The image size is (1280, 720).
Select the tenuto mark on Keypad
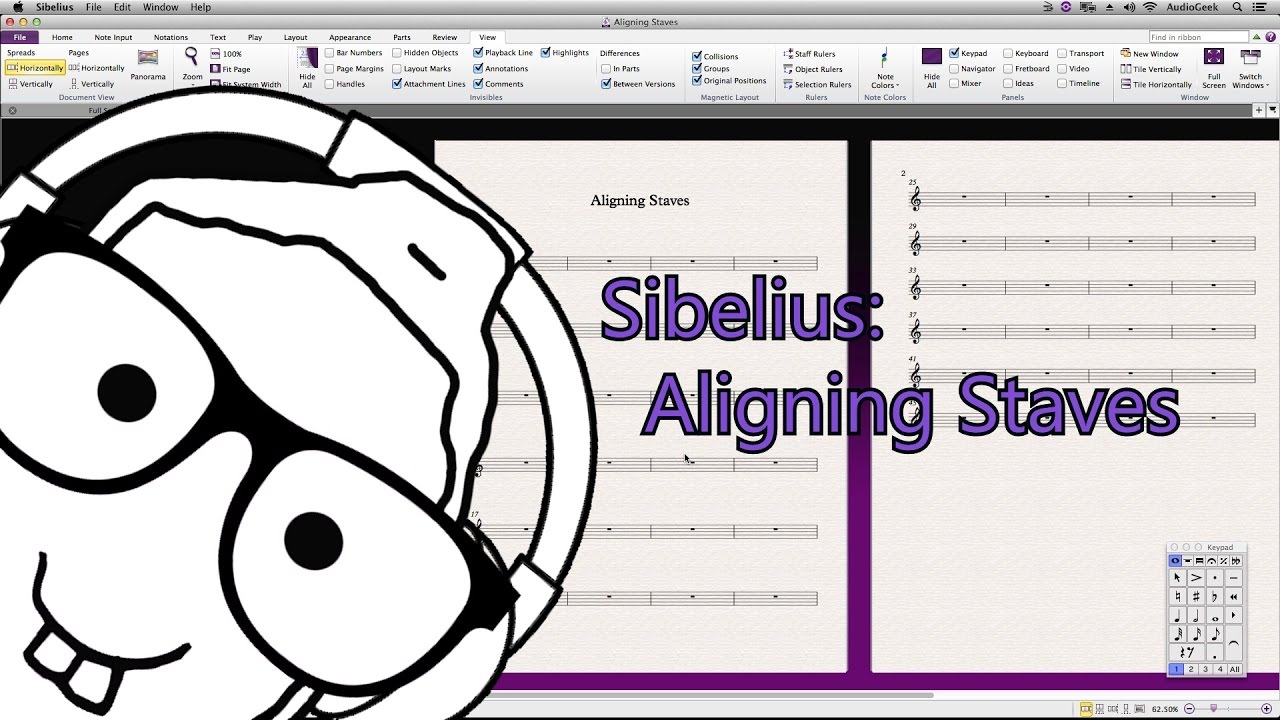click(1234, 578)
